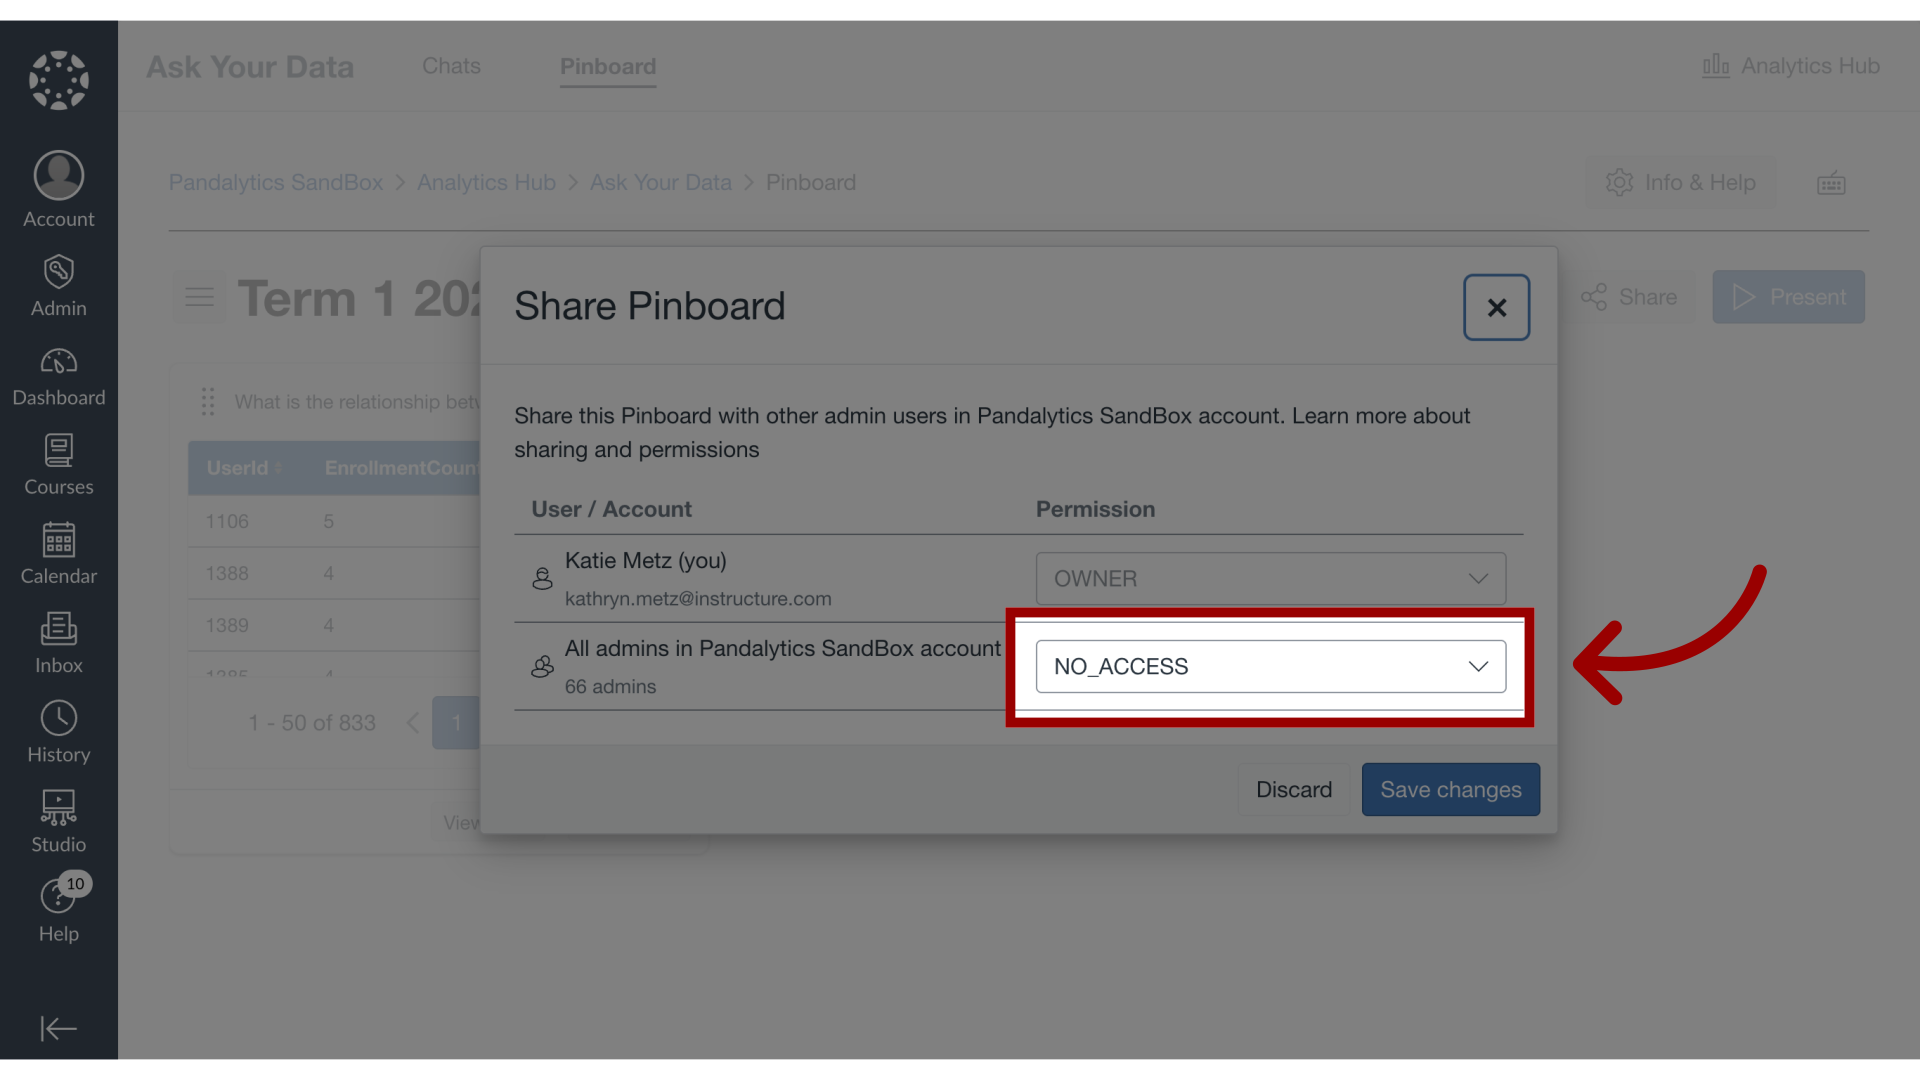Click the Present button
The width and height of the screenshot is (1920, 1080).
[x=1789, y=295]
